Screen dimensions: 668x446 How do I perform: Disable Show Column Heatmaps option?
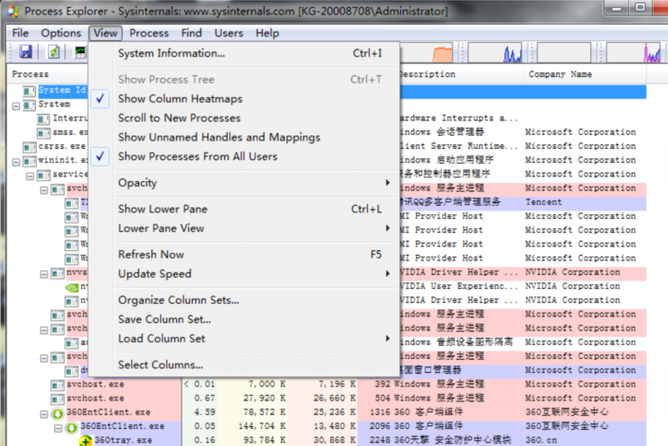179,99
